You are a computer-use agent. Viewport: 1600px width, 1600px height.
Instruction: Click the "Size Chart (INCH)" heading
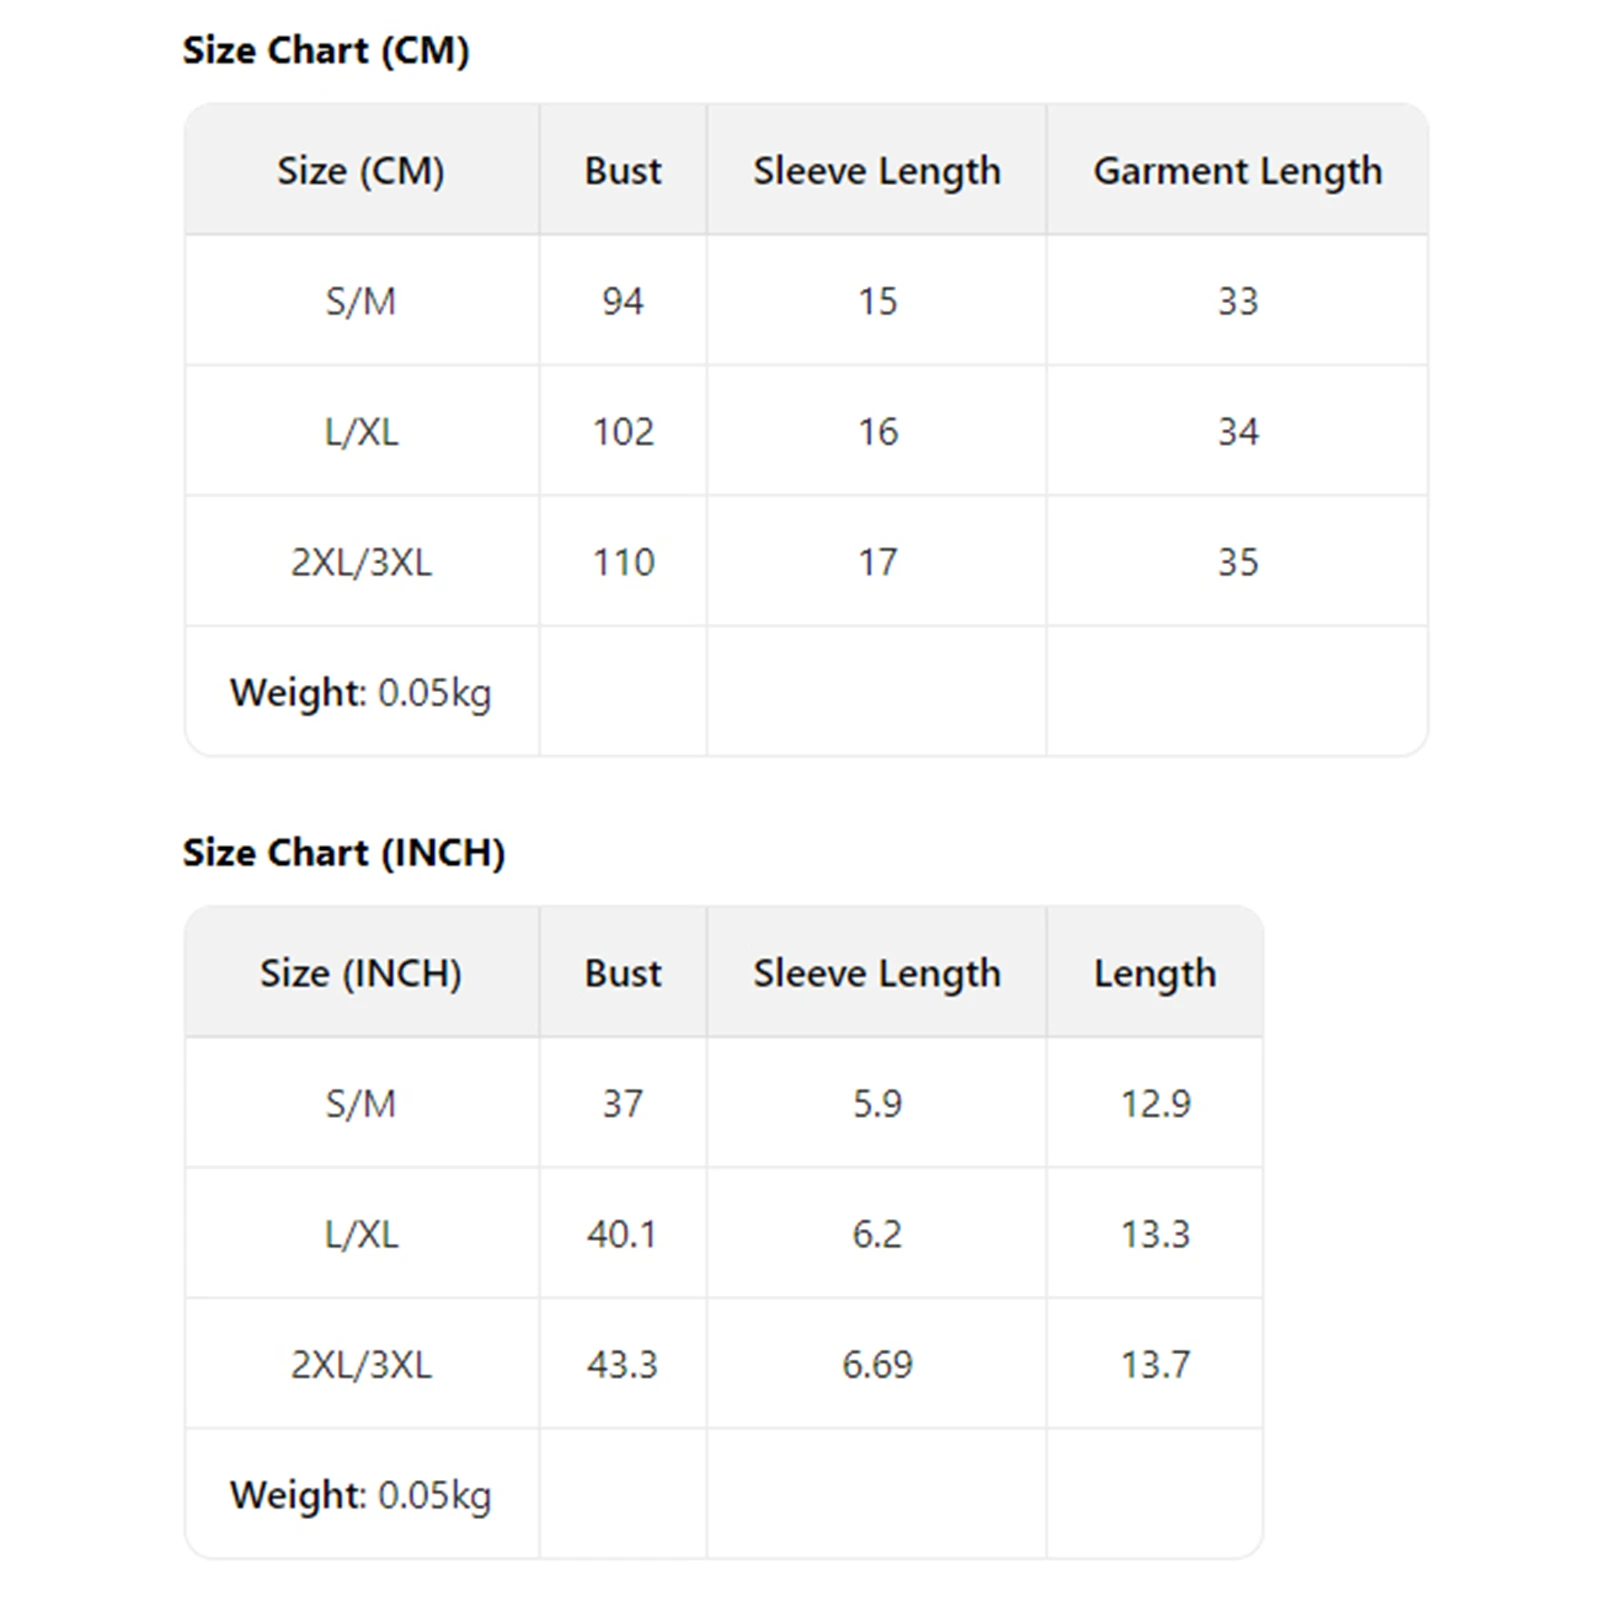coord(343,853)
